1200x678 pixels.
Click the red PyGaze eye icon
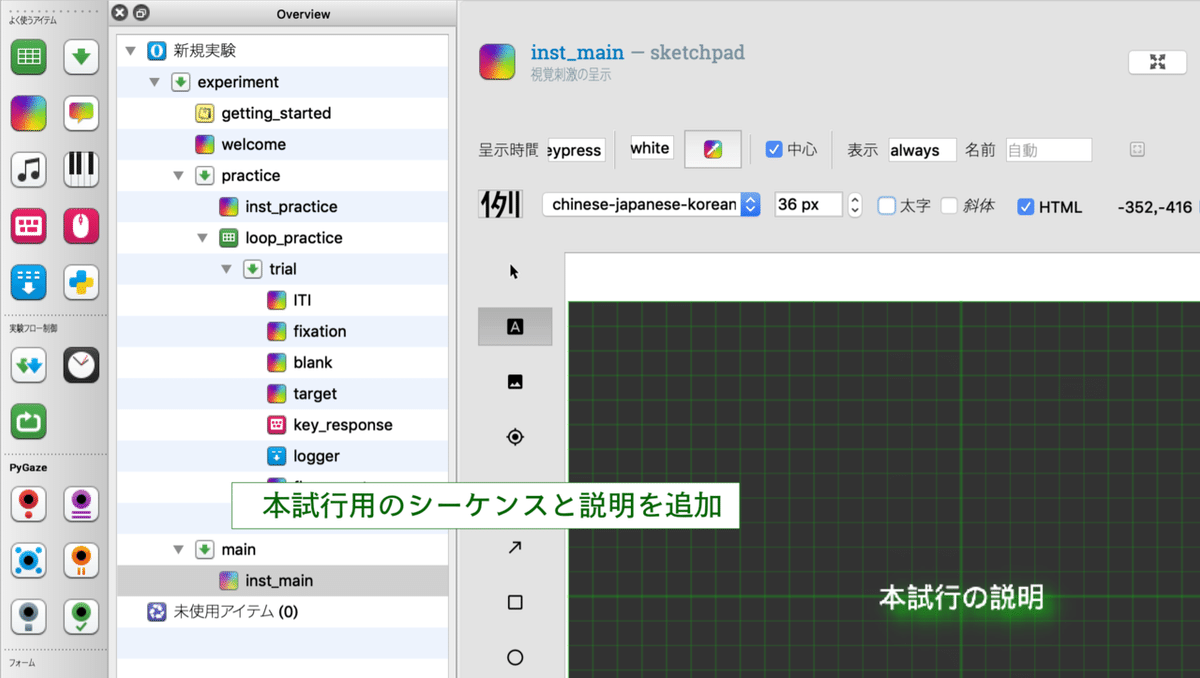click(28, 504)
